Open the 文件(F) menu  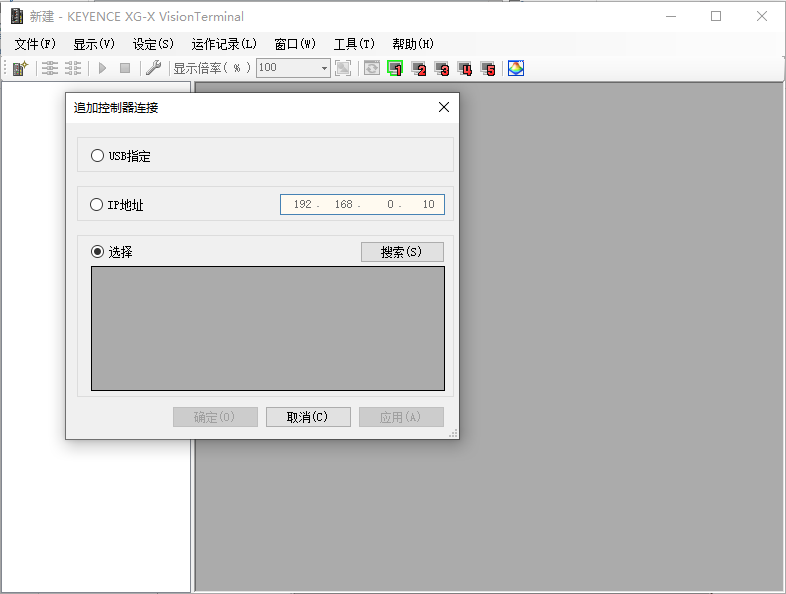(x=35, y=44)
